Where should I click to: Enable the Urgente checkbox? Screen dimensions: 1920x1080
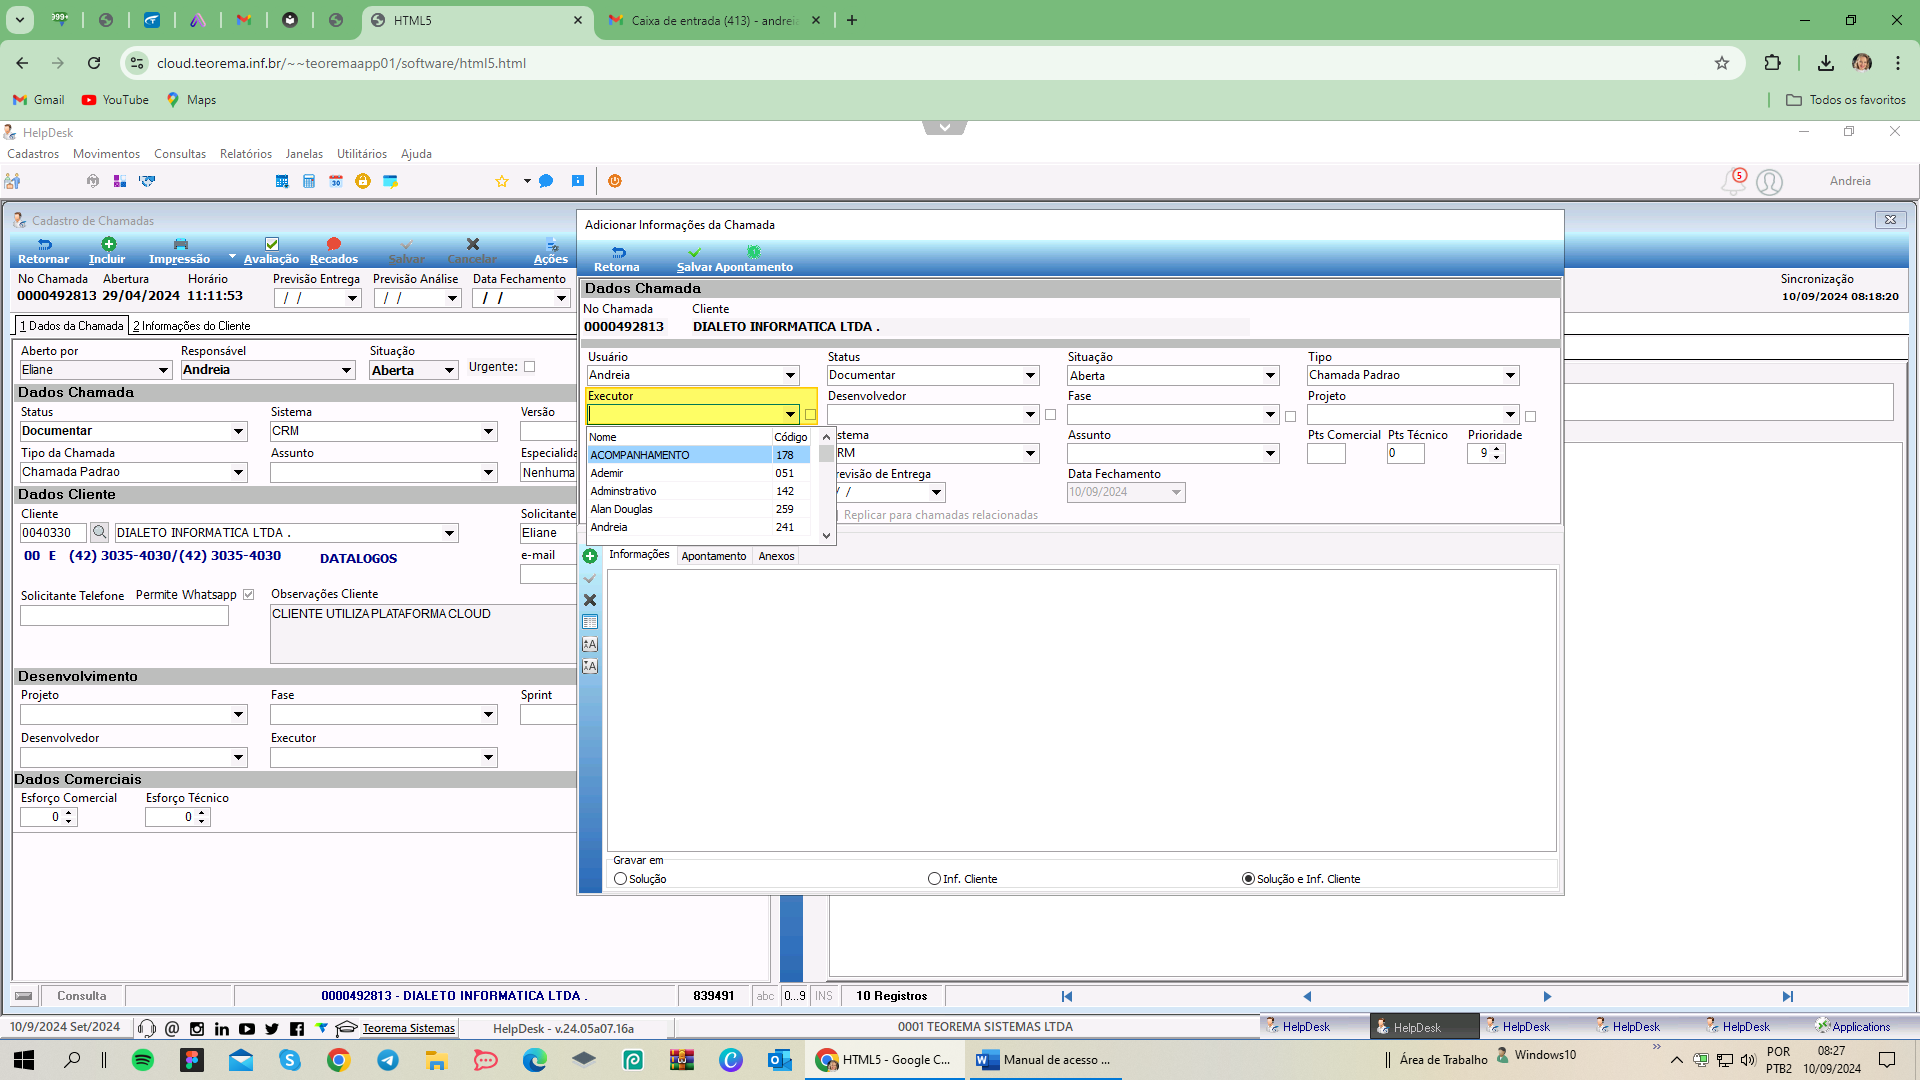point(530,367)
